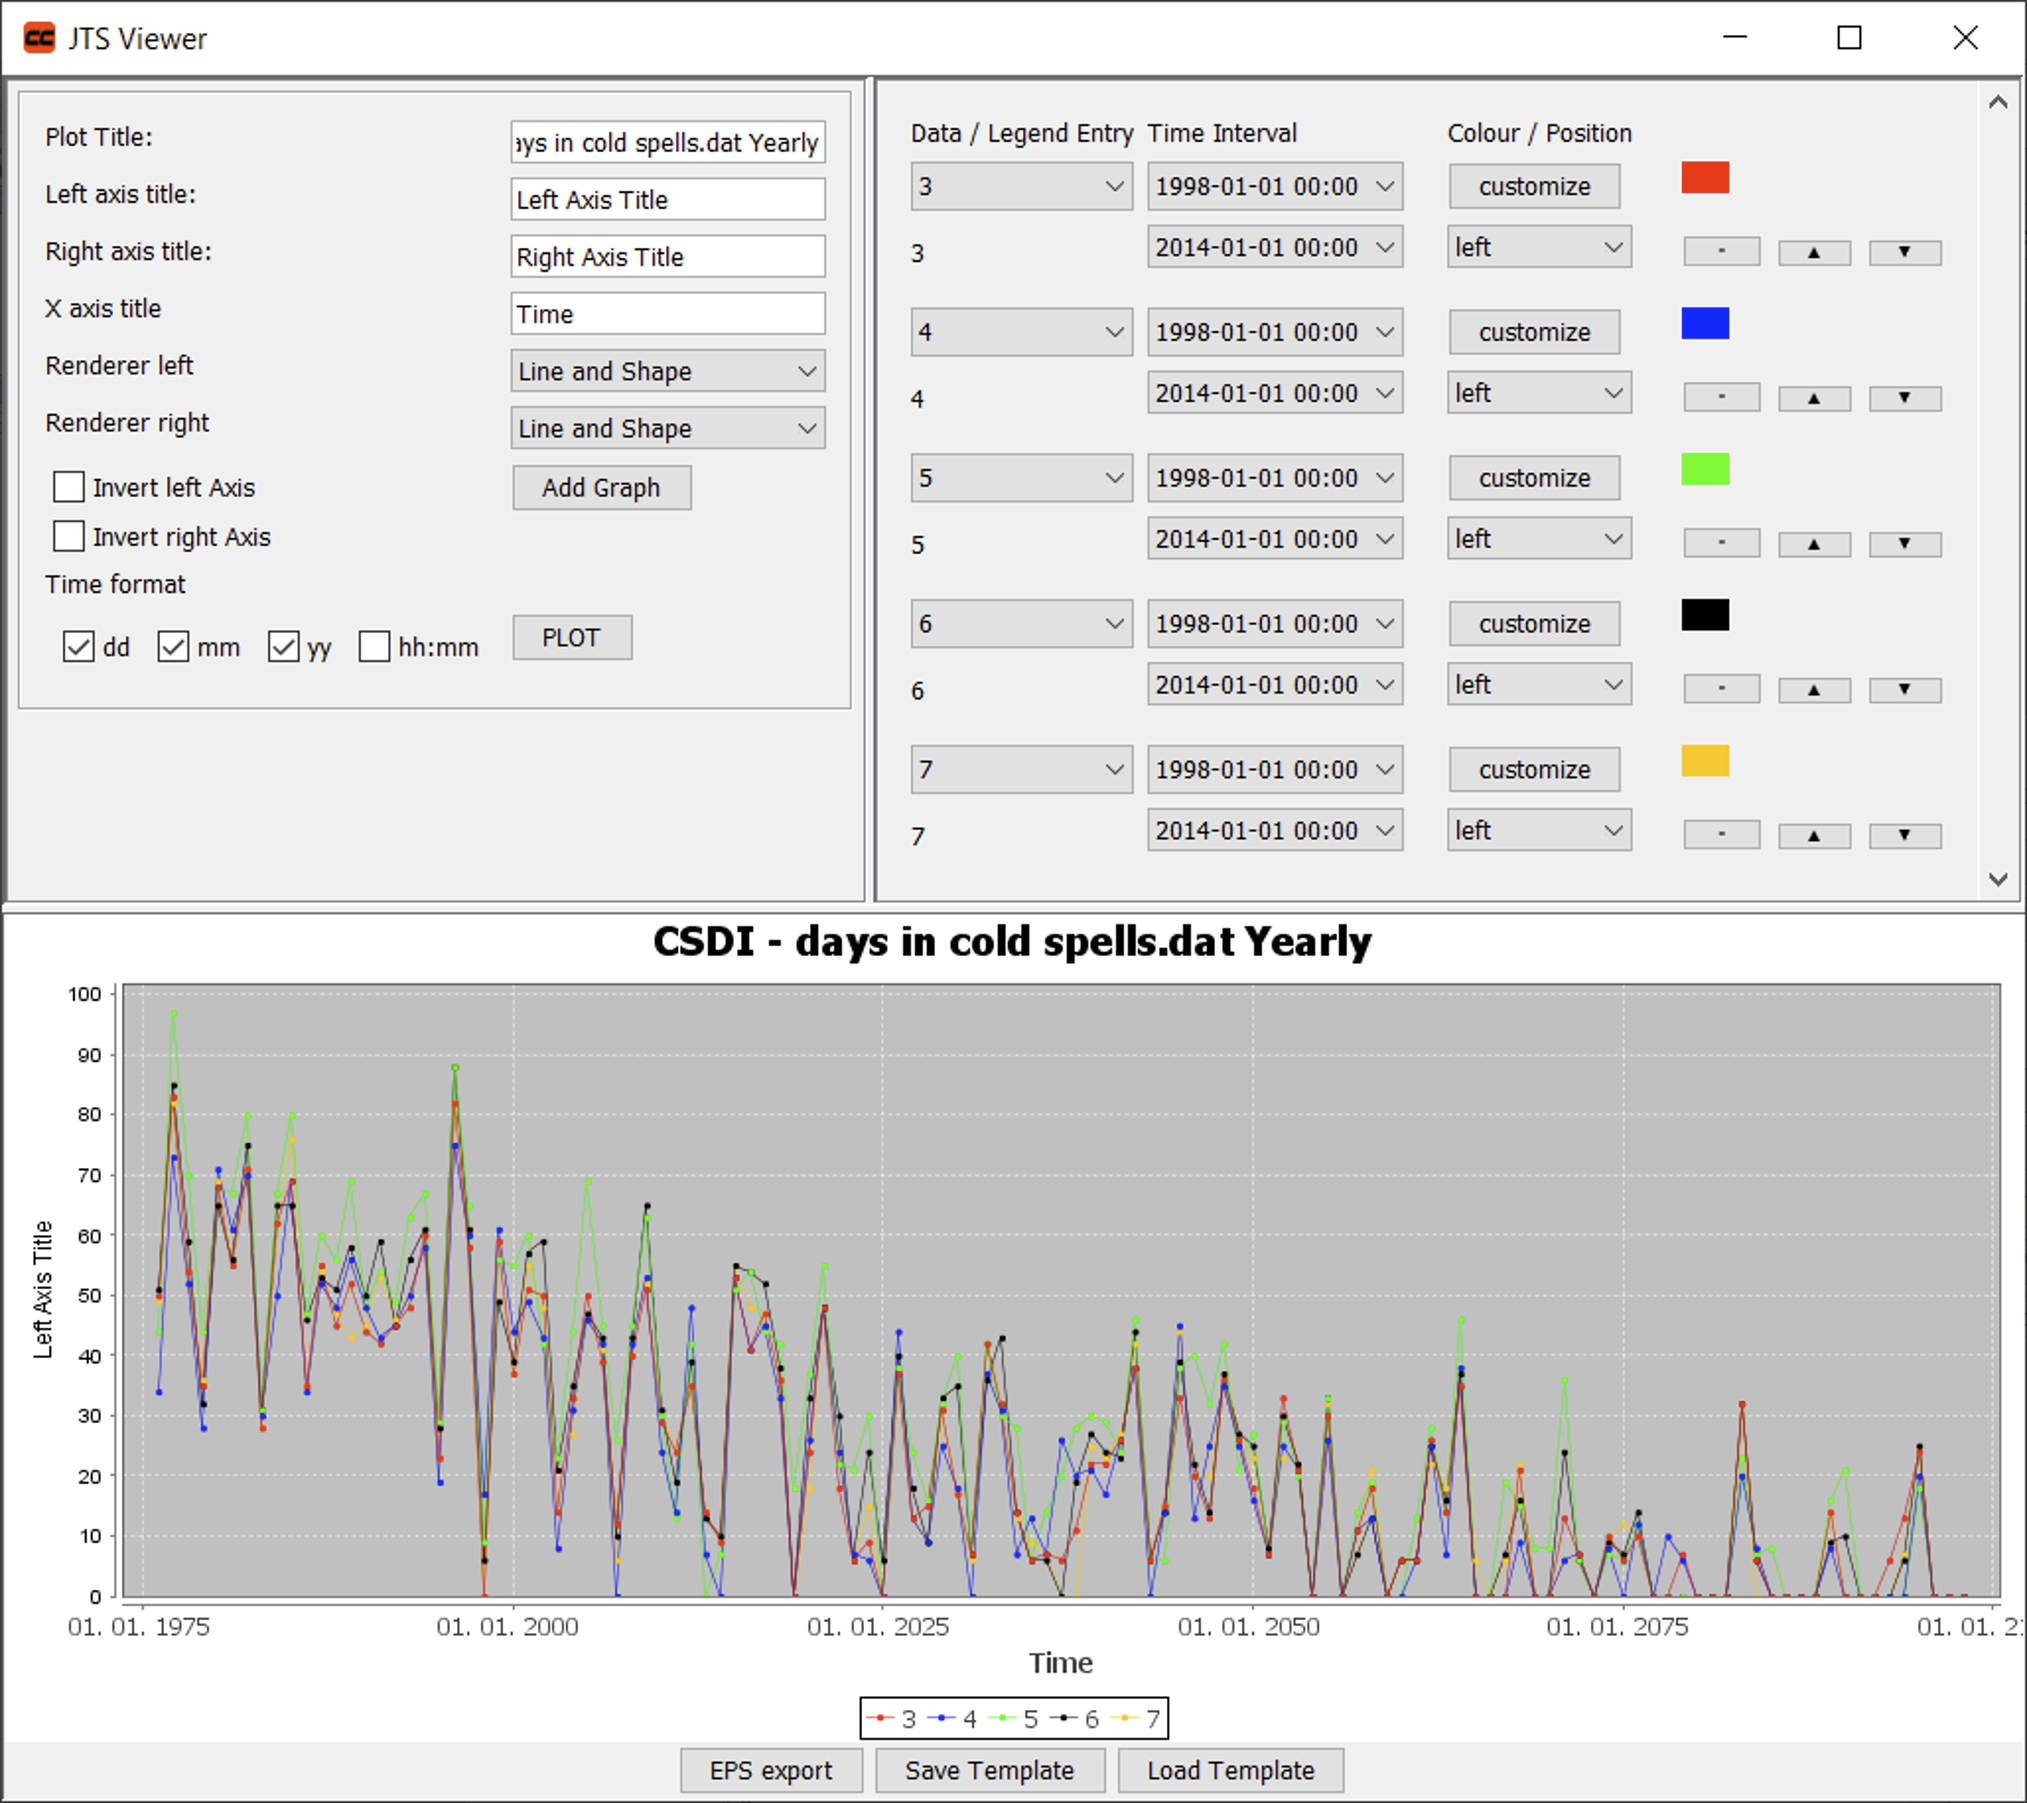Move series 3 up with arrow button
Image resolution: width=2027 pixels, height=1803 pixels.
1813,252
